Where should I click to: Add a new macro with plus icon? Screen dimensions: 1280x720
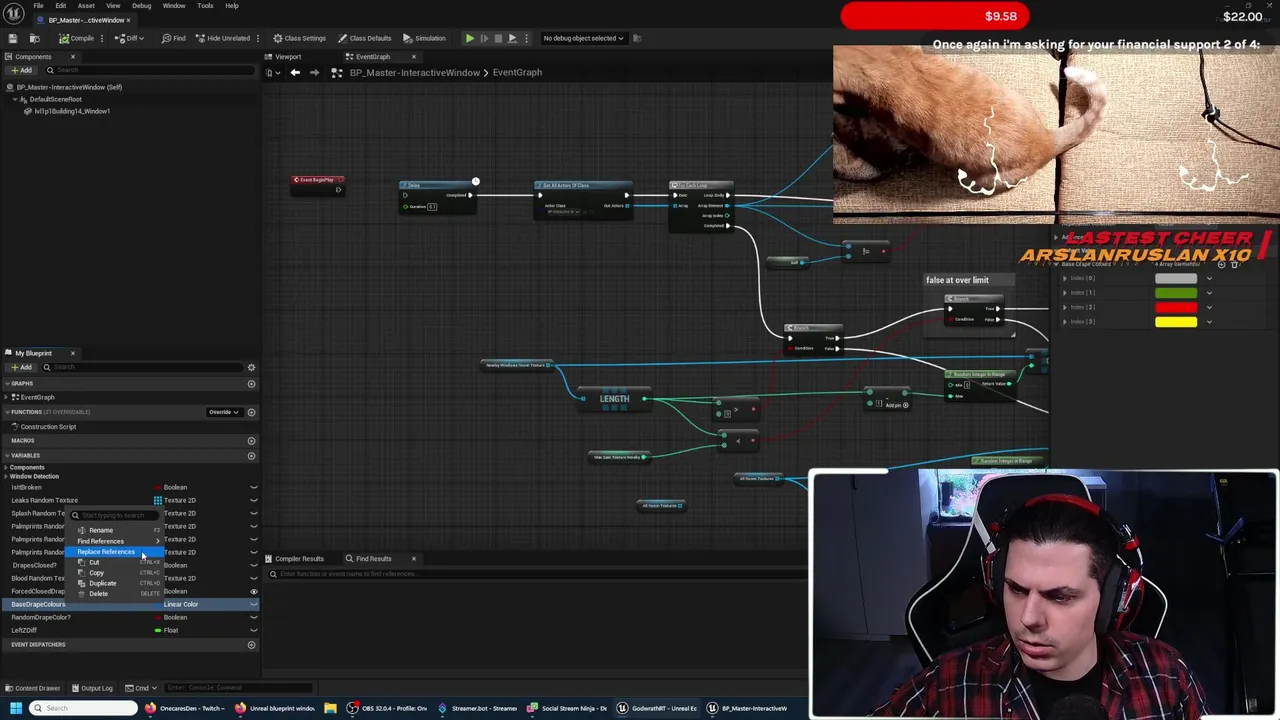(x=251, y=441)
